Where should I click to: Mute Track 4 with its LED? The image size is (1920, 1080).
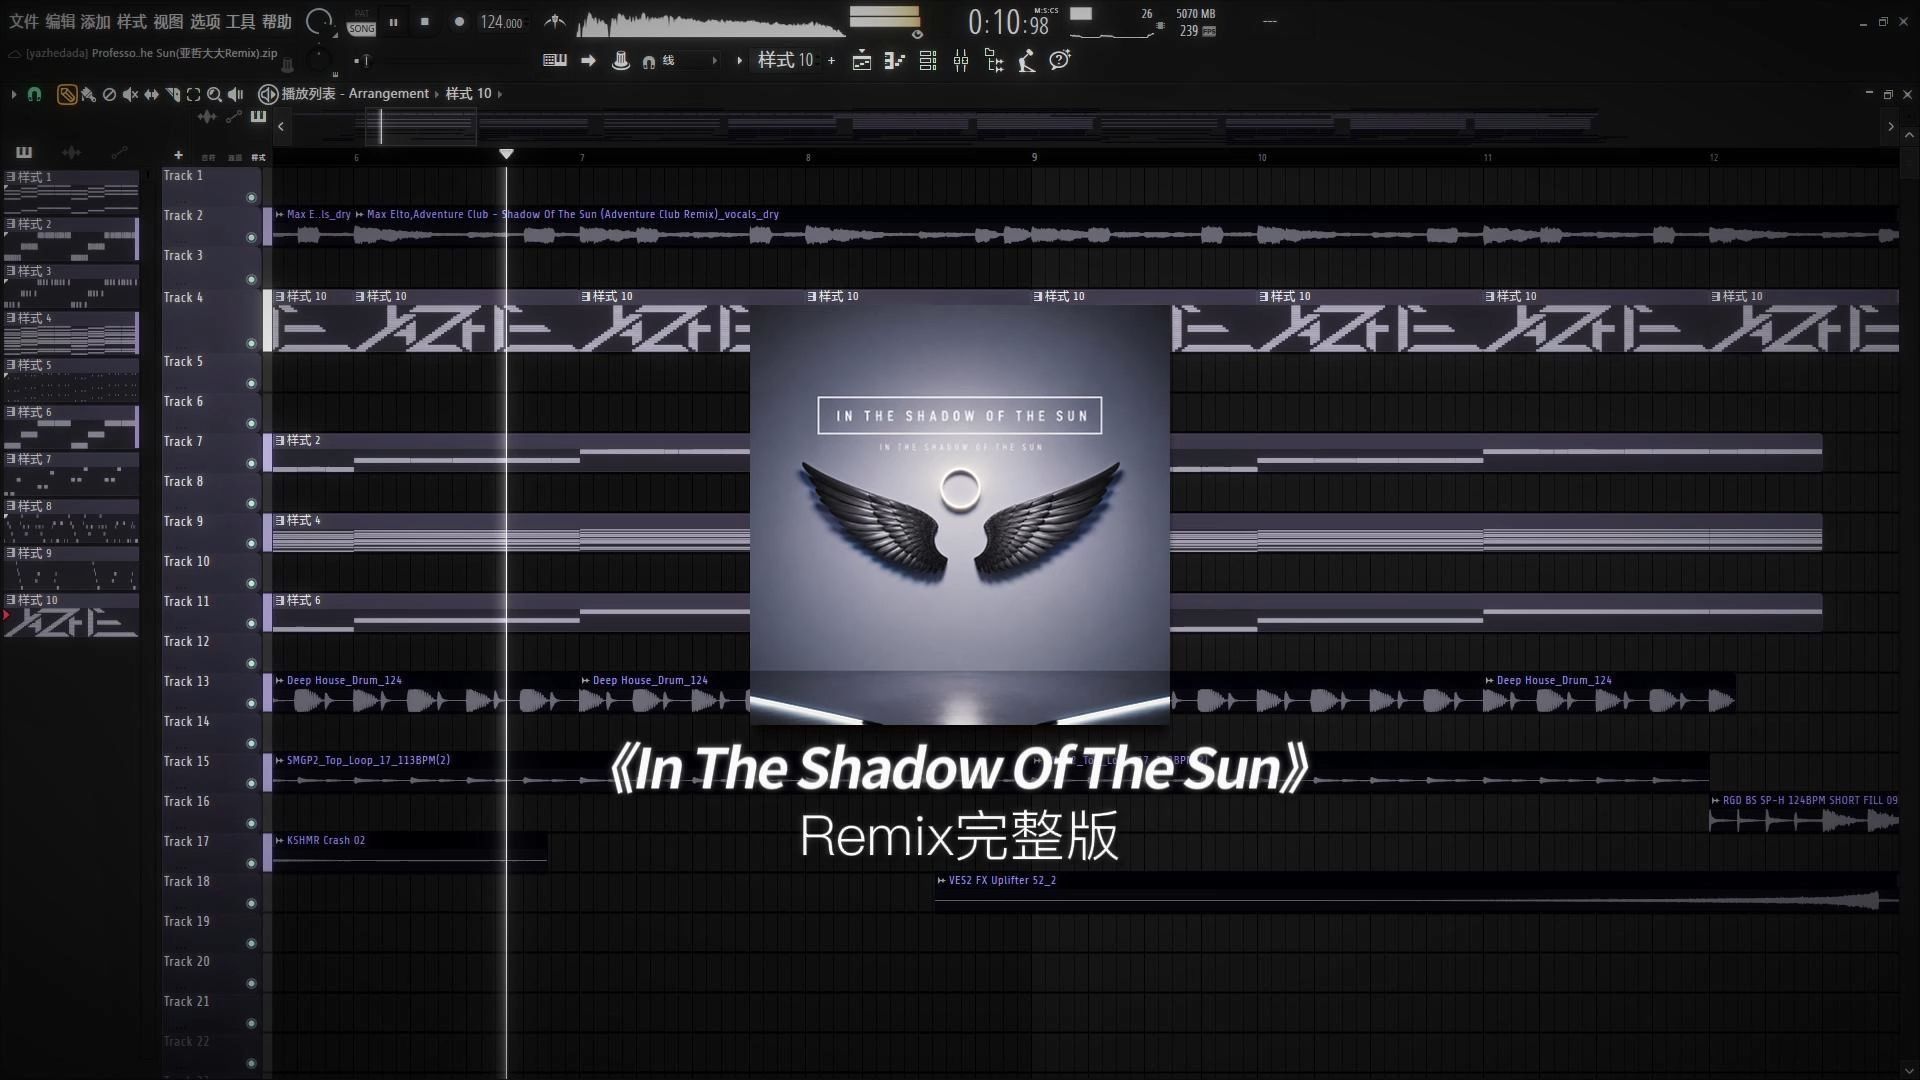(252, 343)
